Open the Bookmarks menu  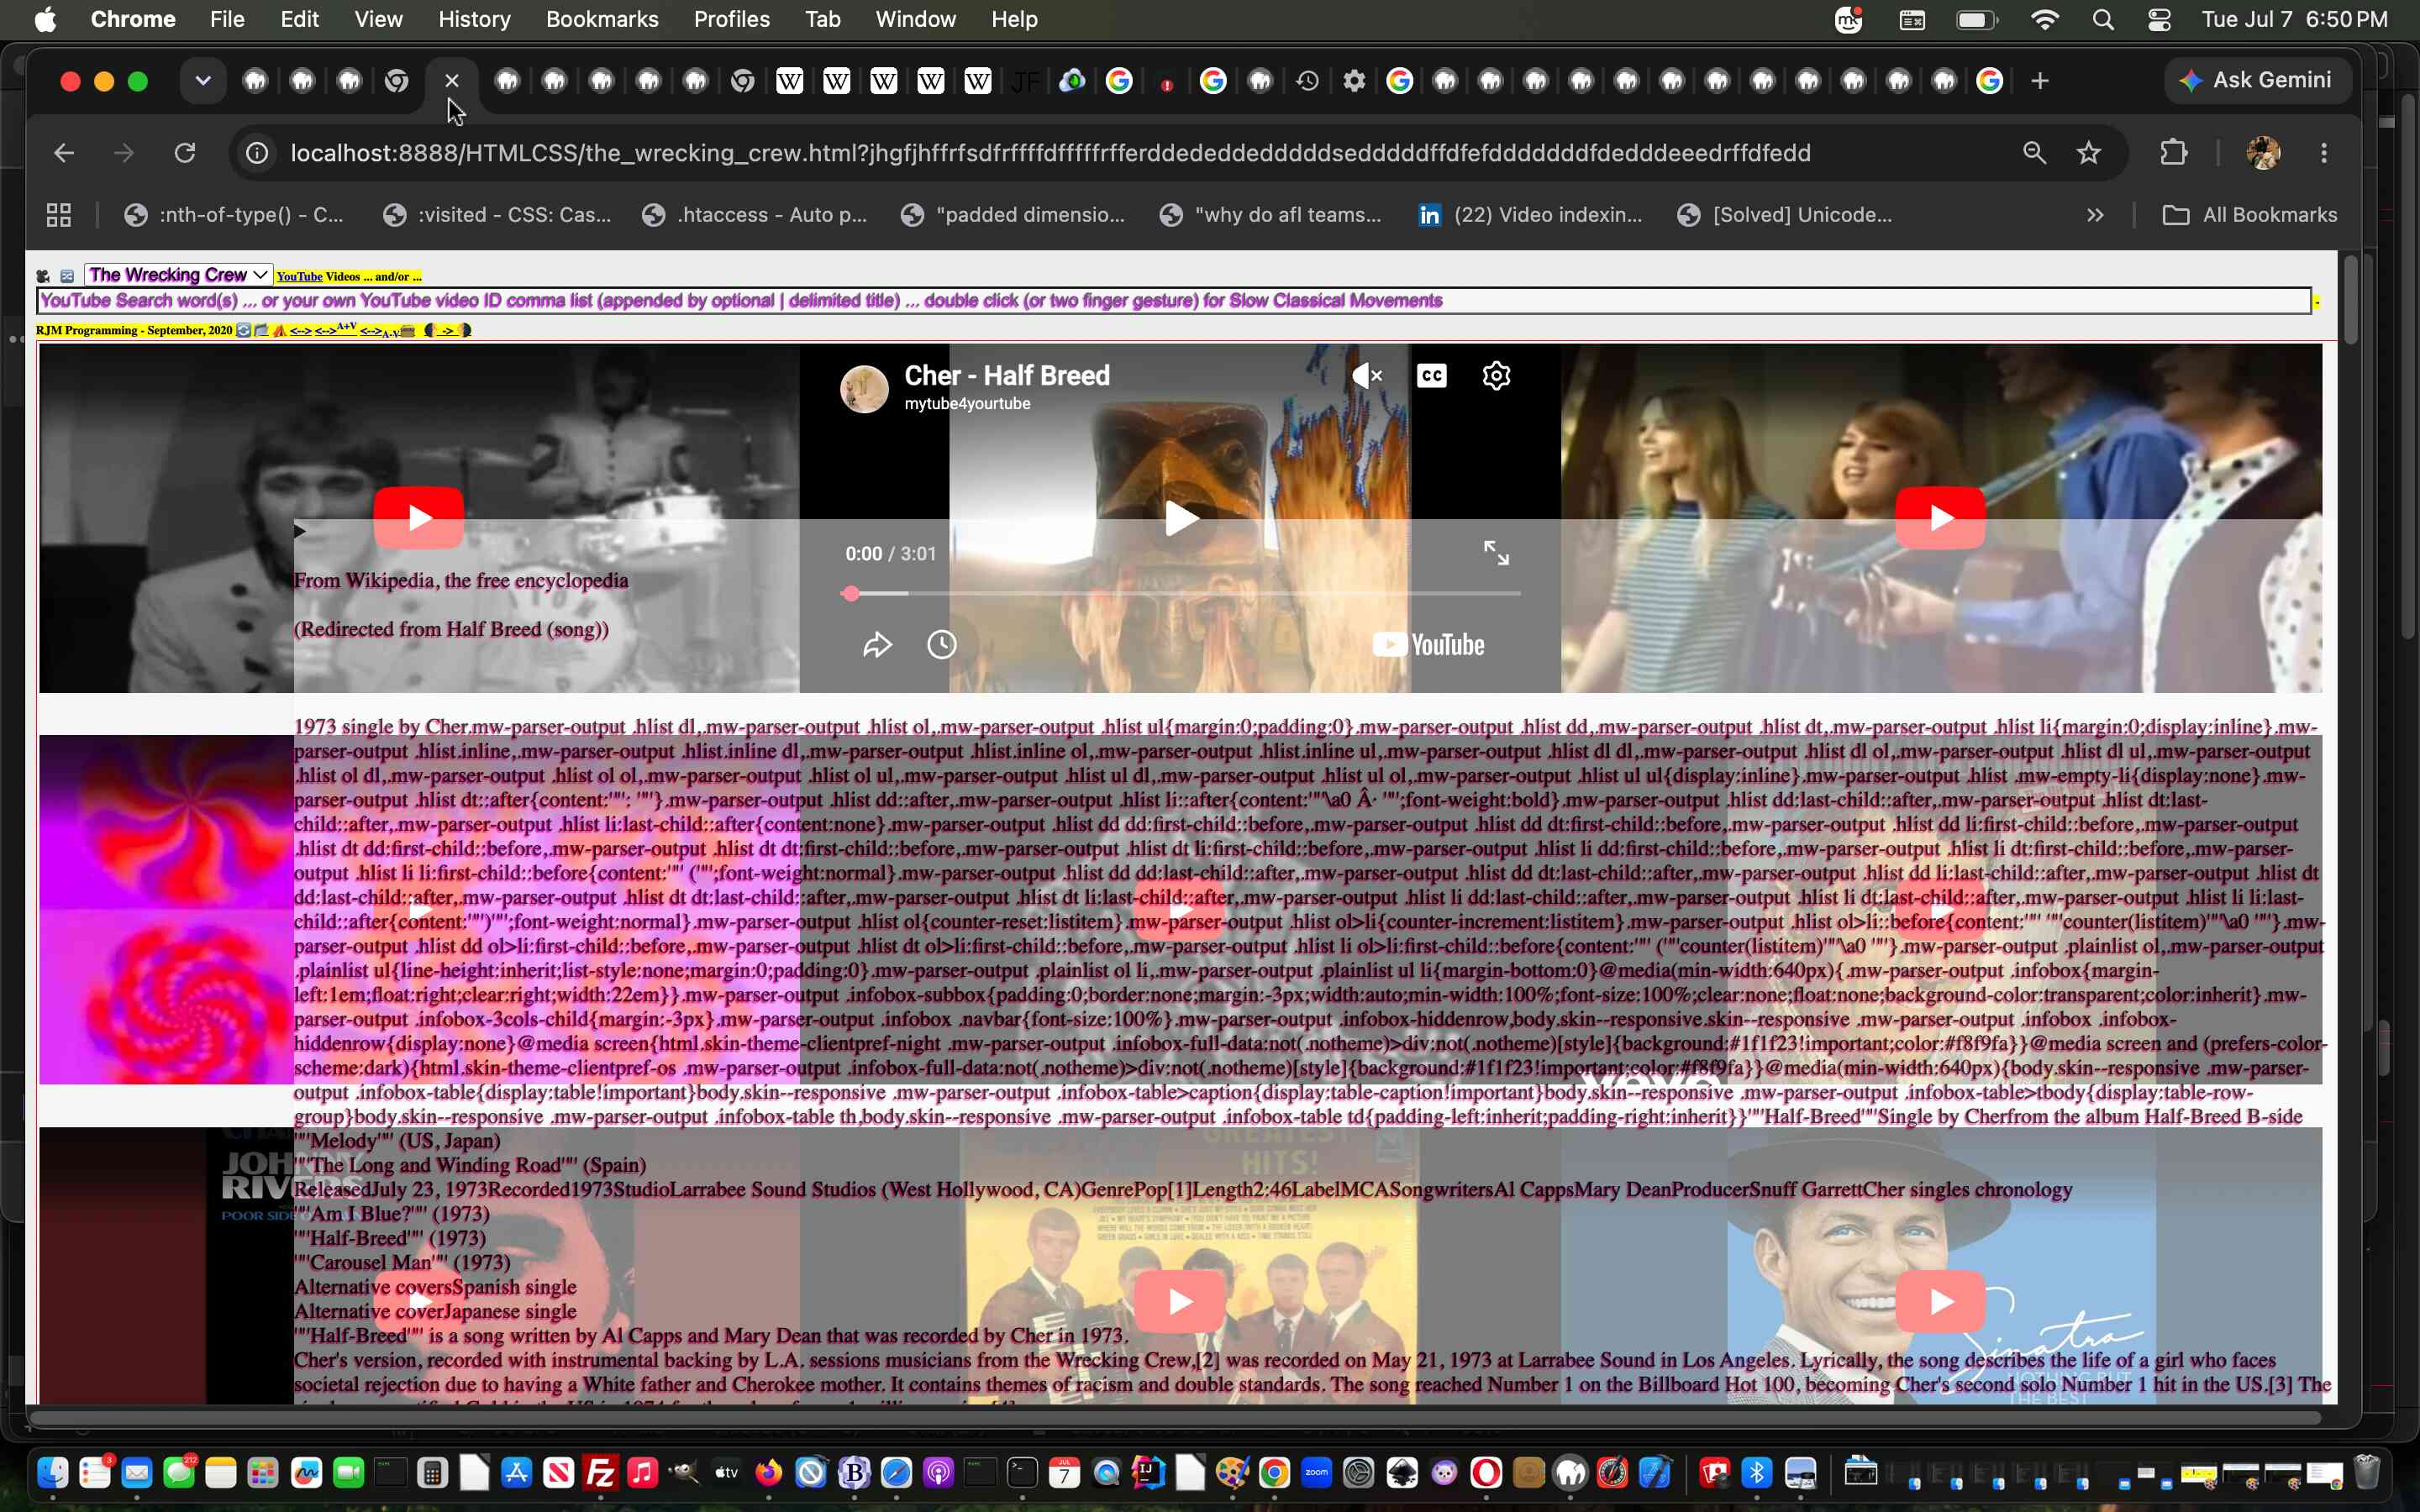coord(602,19)
